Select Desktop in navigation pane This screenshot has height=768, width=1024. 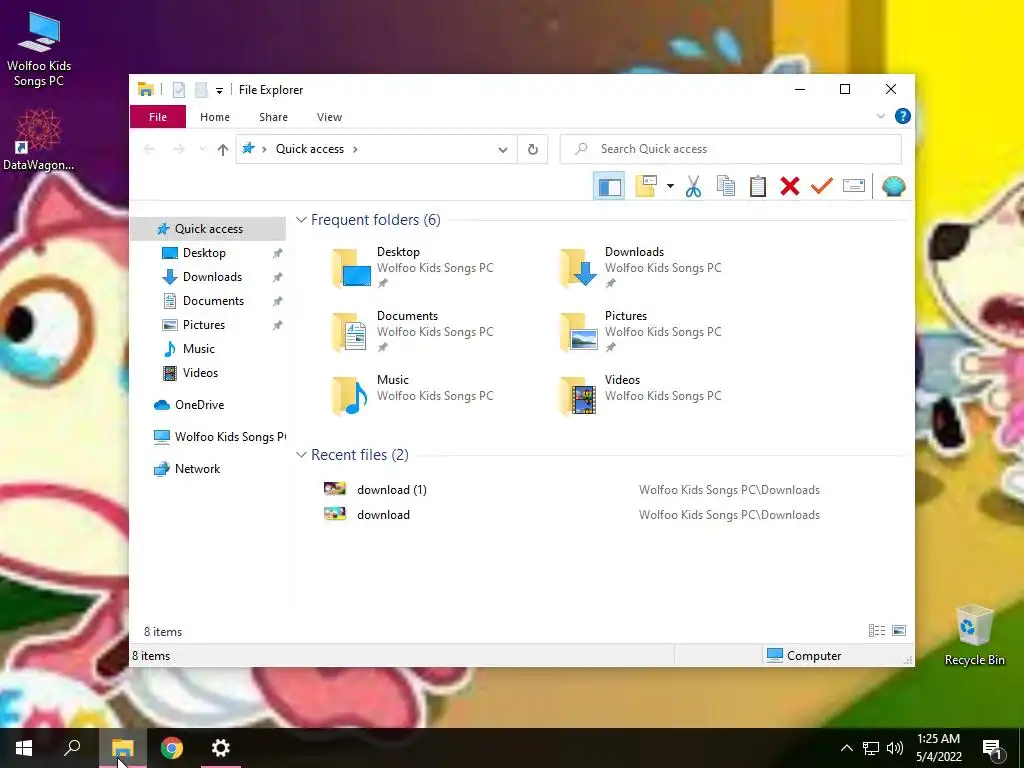click(x=204, y=253)
